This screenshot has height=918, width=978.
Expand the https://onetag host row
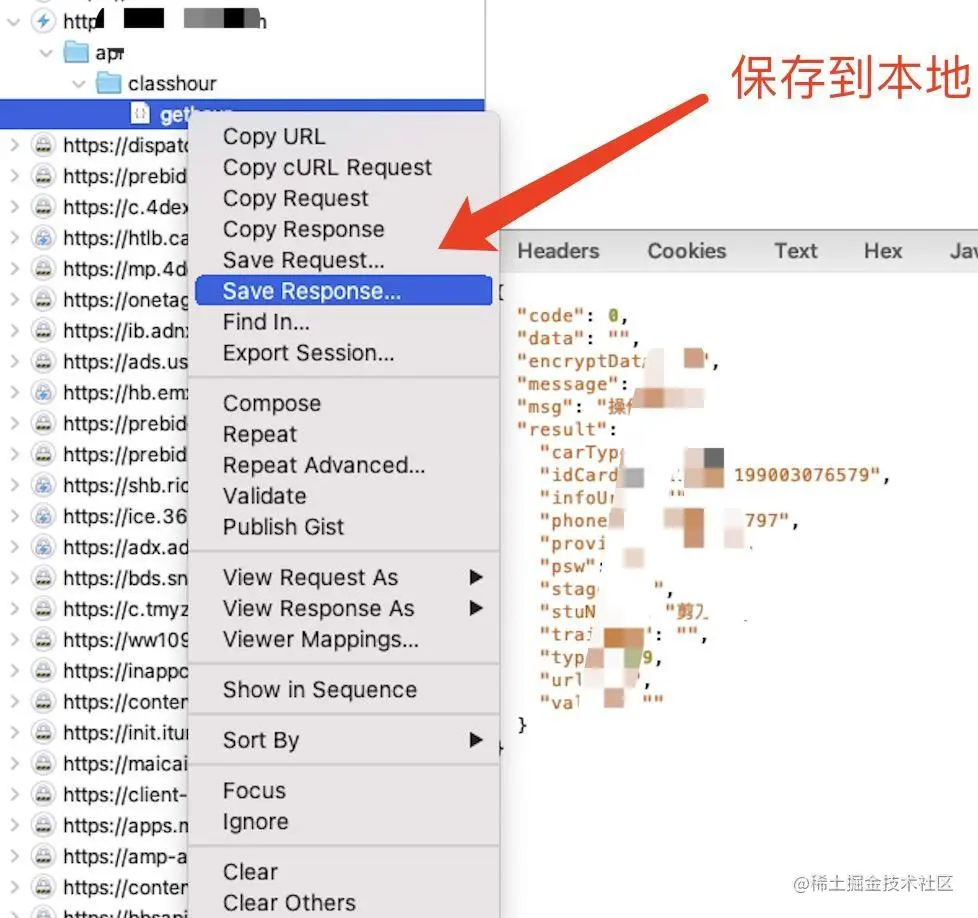point(14,300)
